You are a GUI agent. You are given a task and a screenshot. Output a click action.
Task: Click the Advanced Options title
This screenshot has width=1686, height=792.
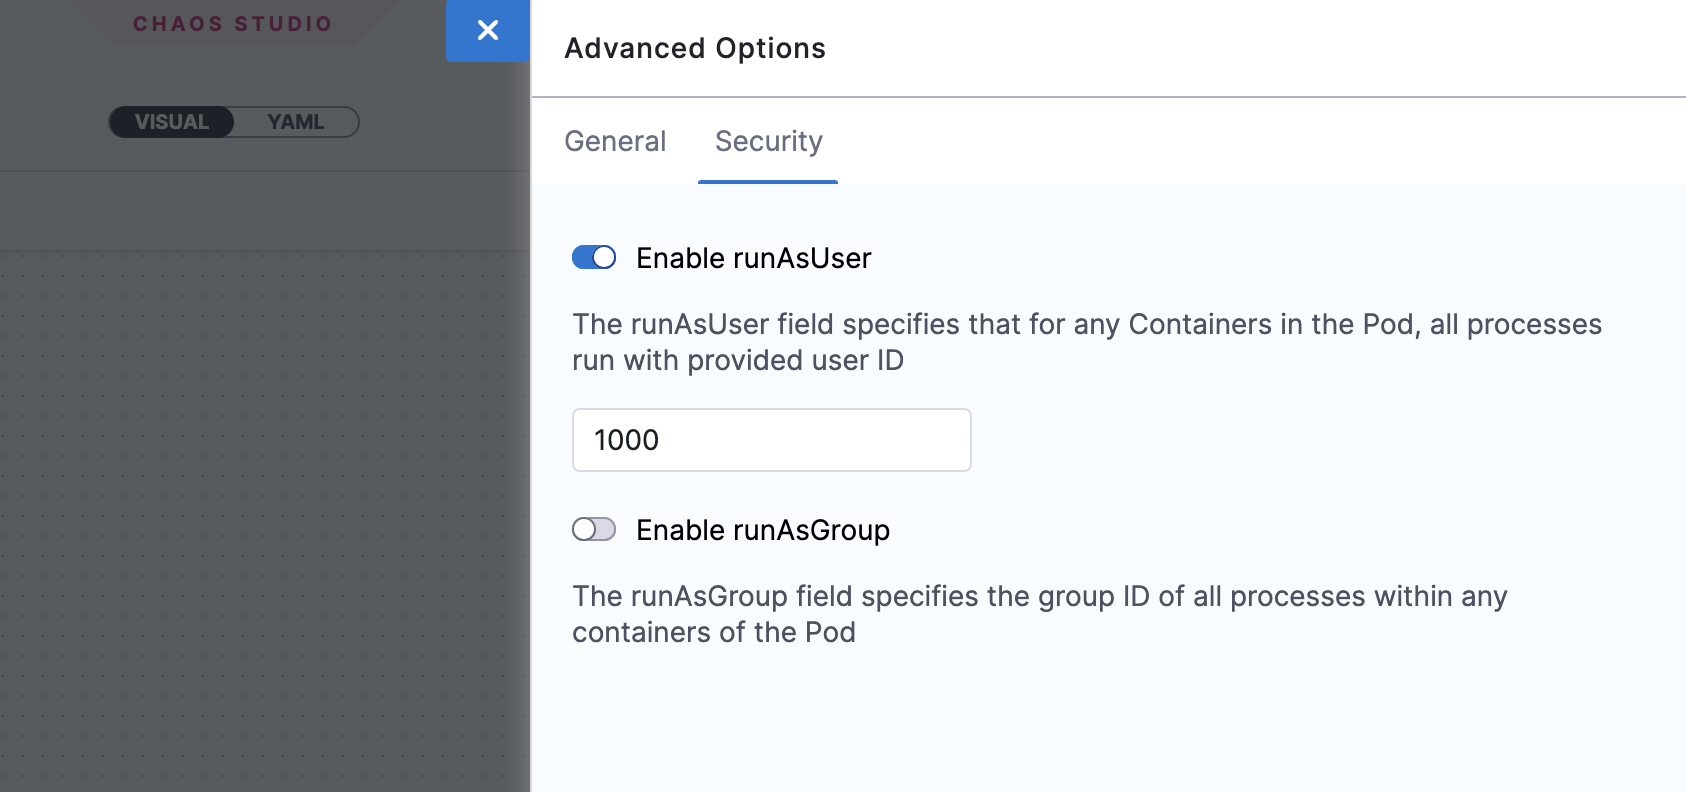(x=695, y=48)
